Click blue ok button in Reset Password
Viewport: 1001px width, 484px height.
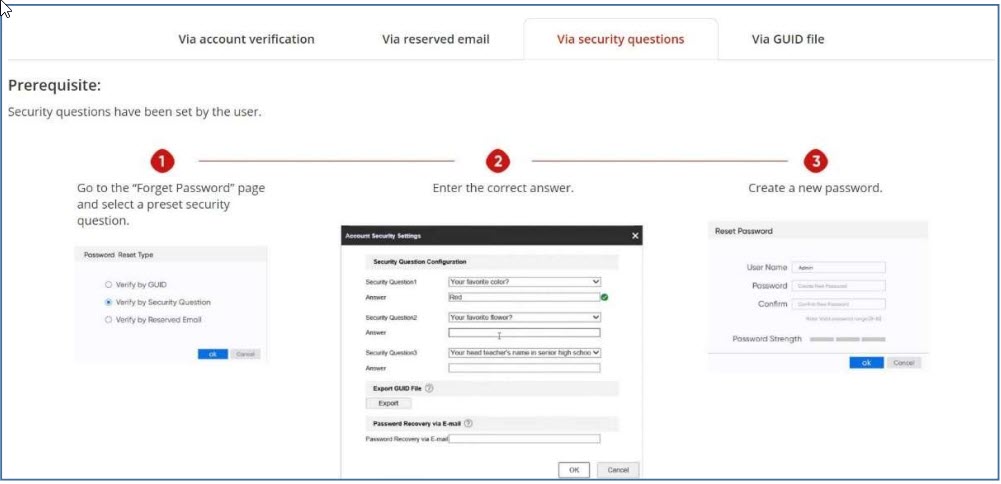(866, 362)
